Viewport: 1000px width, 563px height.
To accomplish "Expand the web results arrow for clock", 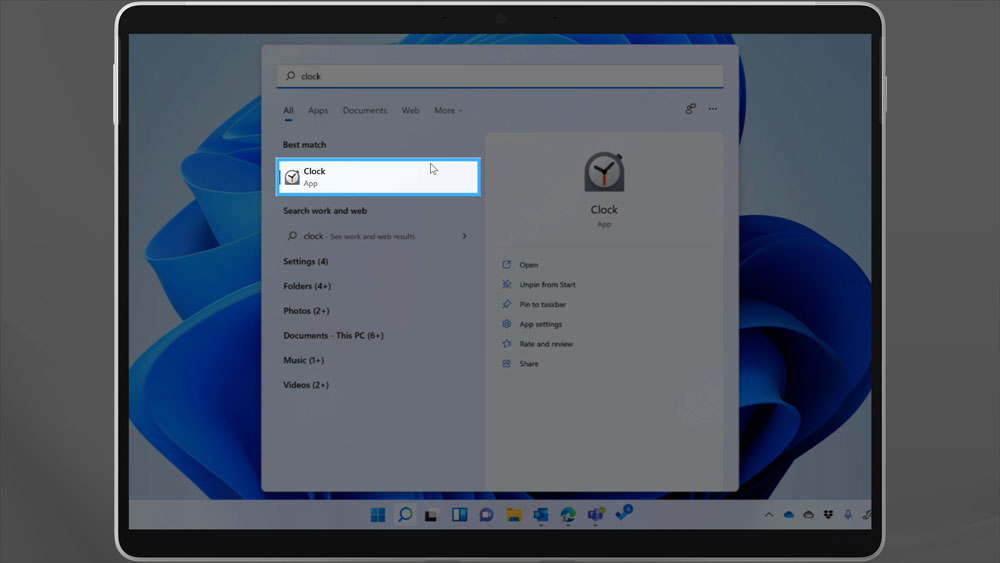I will 465,236.
